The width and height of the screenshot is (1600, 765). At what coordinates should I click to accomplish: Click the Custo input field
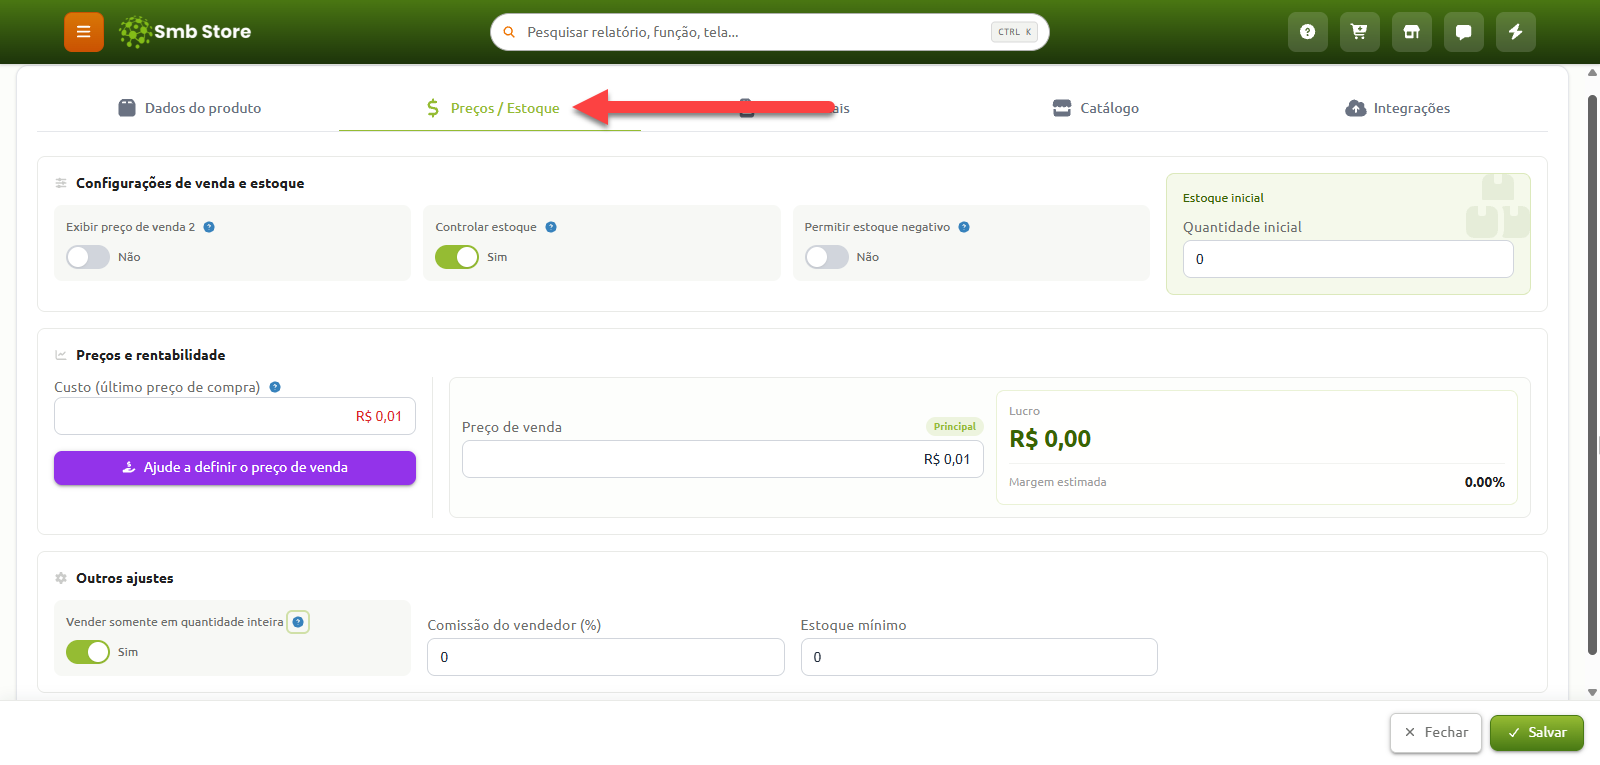tap(235, 416)
